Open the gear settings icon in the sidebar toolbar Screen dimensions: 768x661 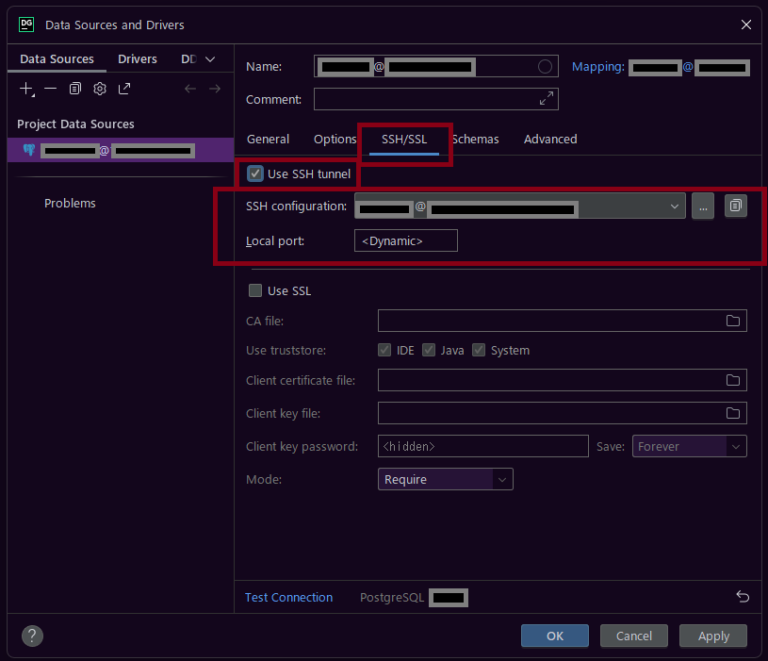tap(99, 89)
